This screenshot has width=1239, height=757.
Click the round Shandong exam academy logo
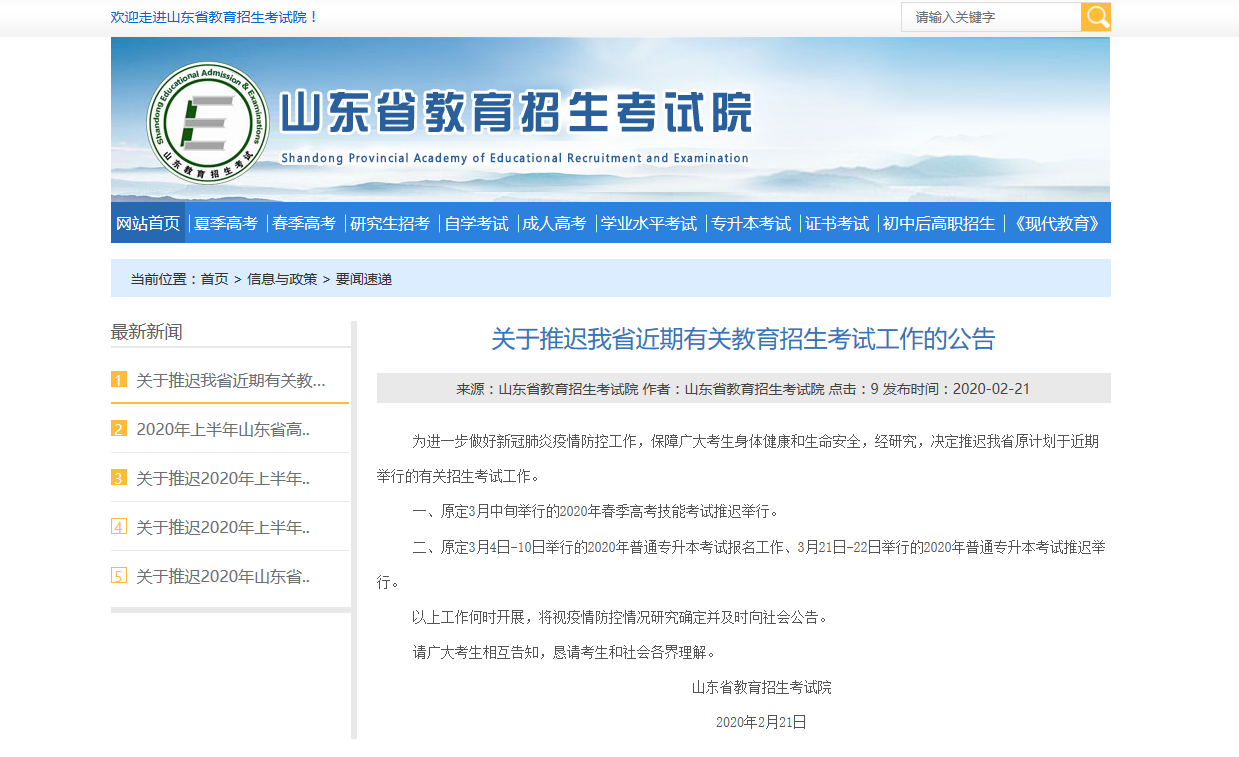click(x=208, y=123)
